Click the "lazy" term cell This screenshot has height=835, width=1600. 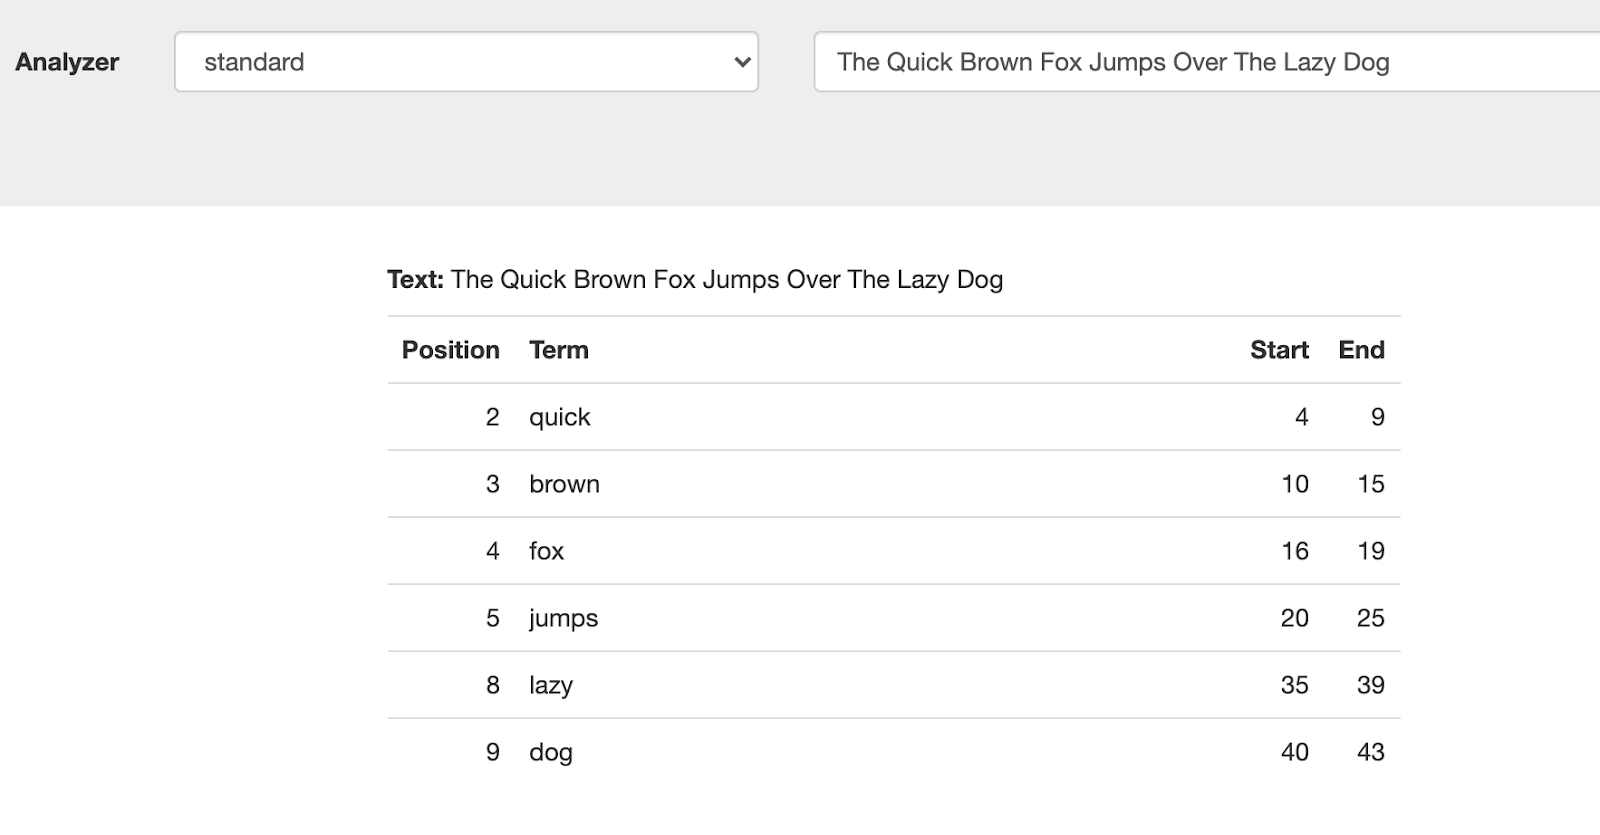pos(551,685)
